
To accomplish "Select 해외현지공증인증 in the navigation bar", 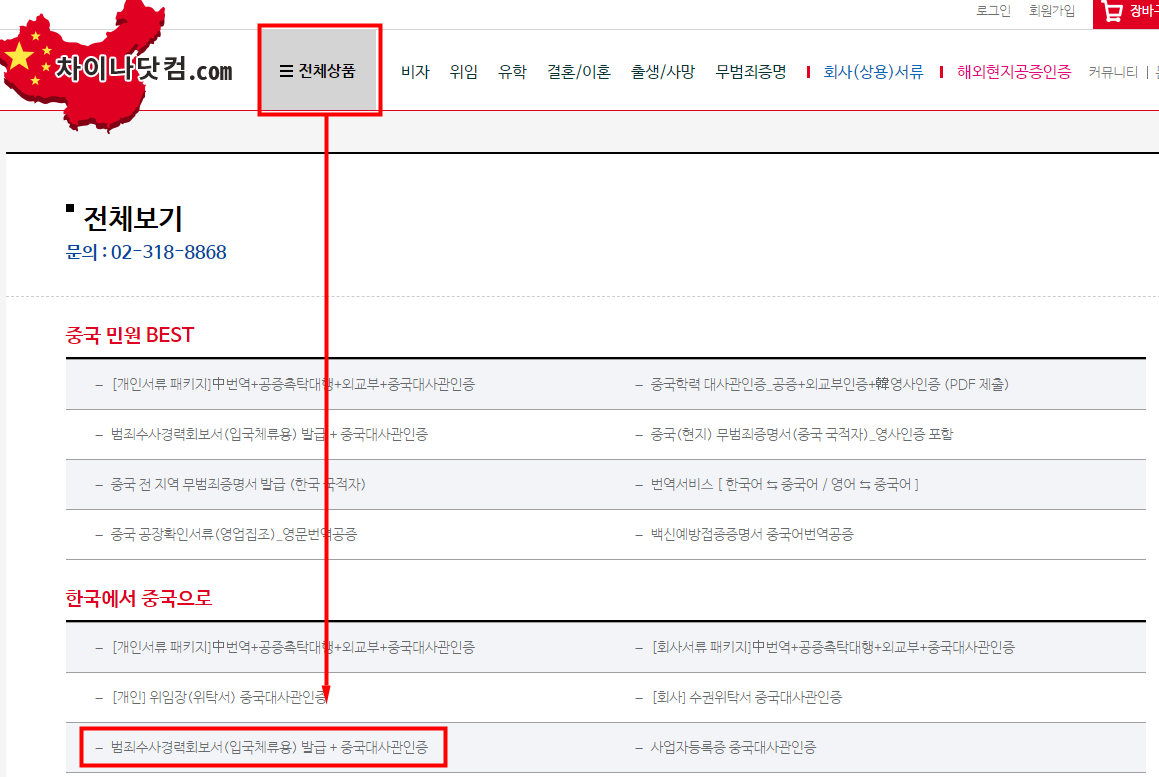I will [1013, 72].
